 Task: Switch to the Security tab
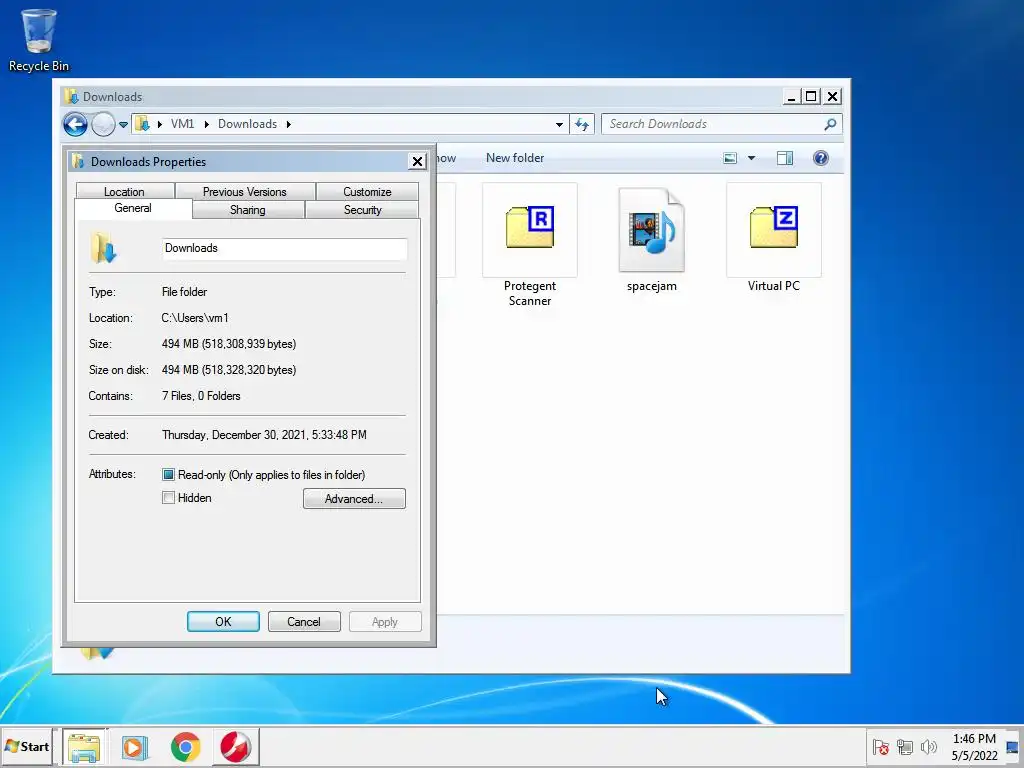362,210
